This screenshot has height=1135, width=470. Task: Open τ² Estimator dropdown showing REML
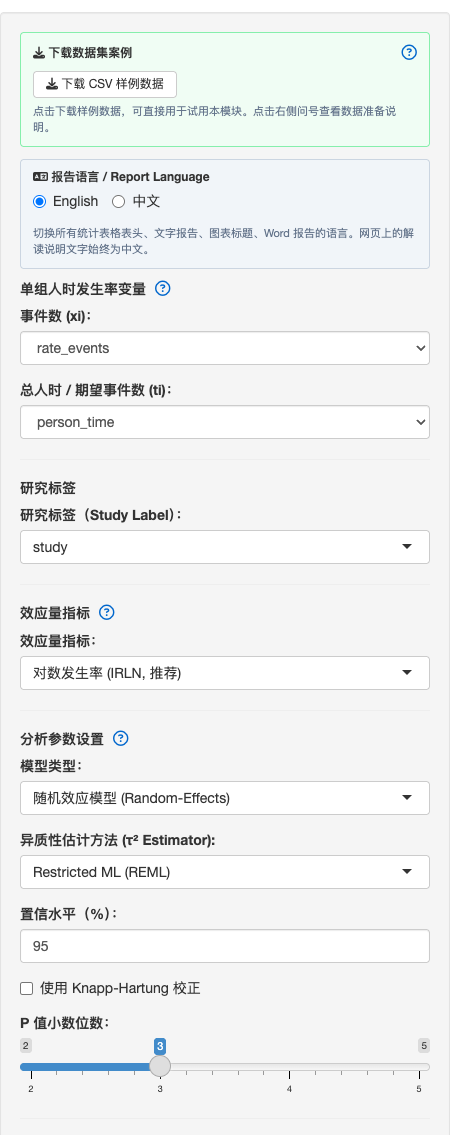point(224,872)
